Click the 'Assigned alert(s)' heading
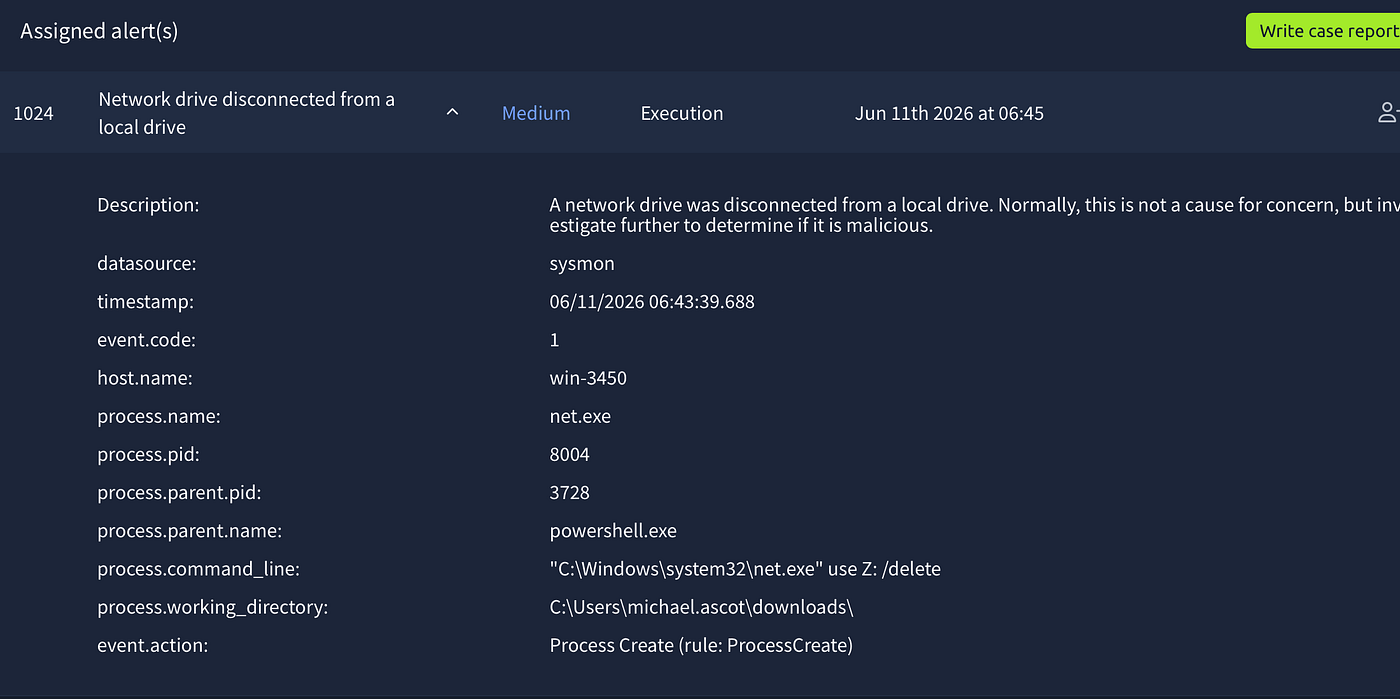The image size is (1400, 699). coord(99,31)
